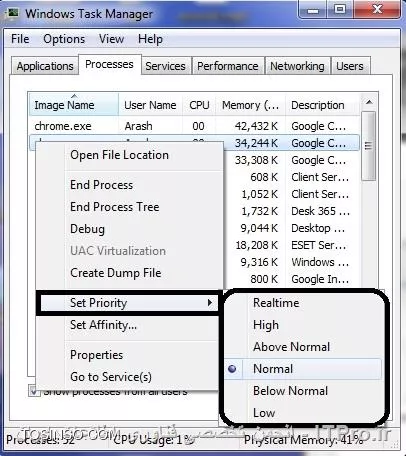406x456 pixels.
Task: Switch to the Services tab
Action: pyautogui.click(x=165, y=66)
